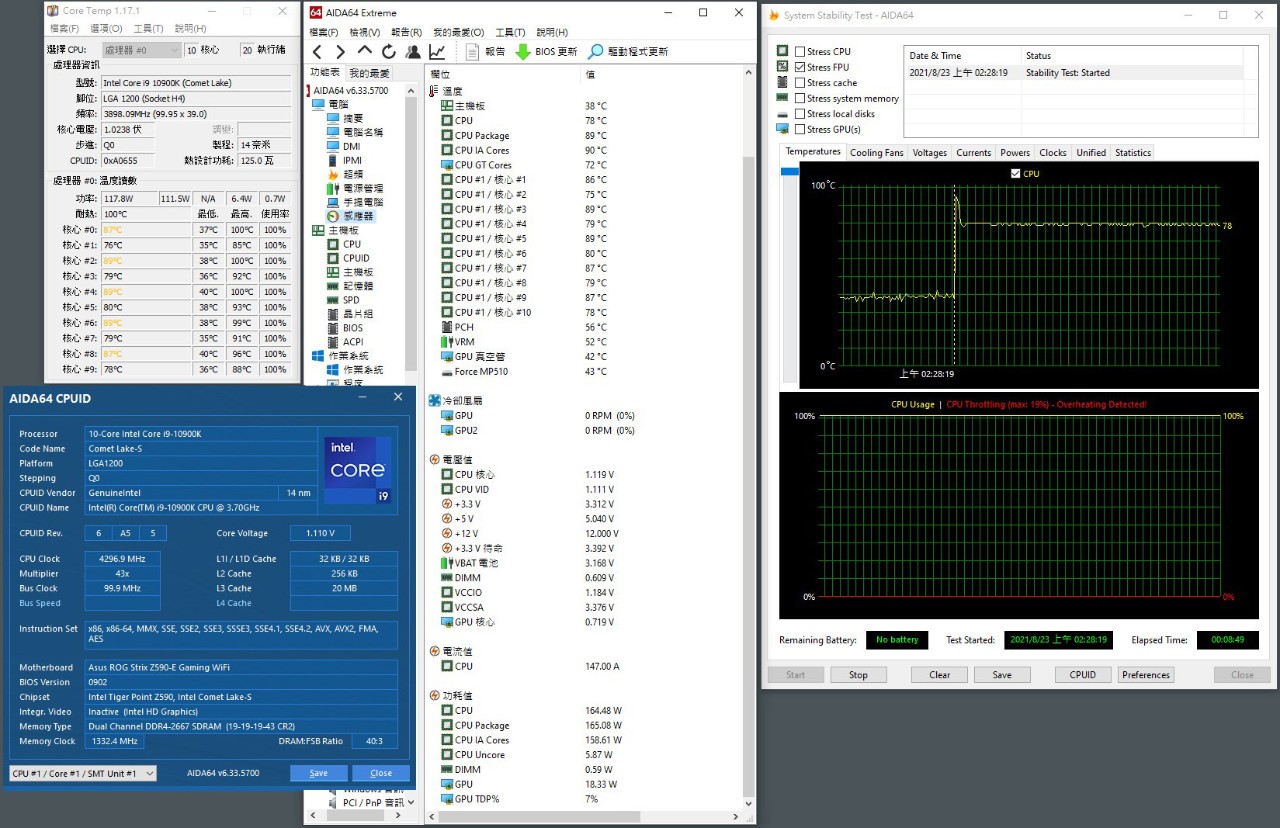This screenshot has width=1280, height=828.
Task: Open AIDA64 檢視(V) menu
Action: coord(365,32)
